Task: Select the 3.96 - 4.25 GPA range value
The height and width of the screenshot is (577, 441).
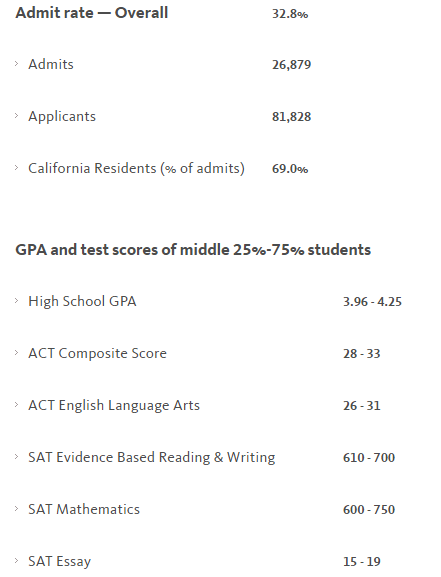Action: coord(372,302)
